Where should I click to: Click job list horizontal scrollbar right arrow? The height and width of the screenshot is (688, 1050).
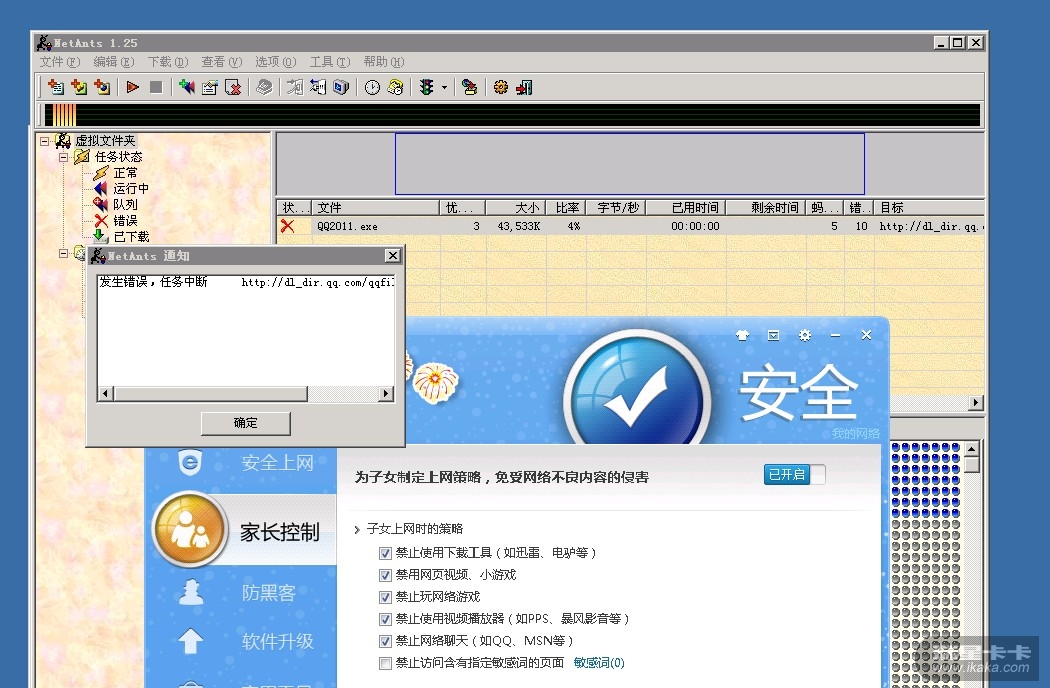pyautogui.click(x=976, y=403)
